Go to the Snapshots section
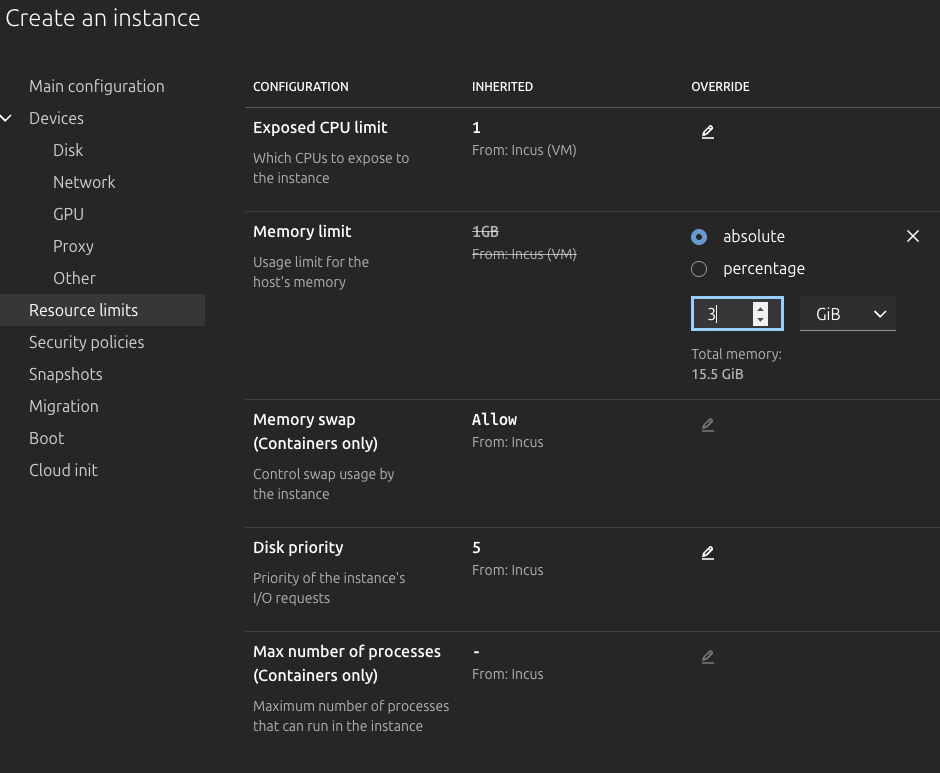The width and height of the screenshot is (940, 773). [x=66, y=374]
